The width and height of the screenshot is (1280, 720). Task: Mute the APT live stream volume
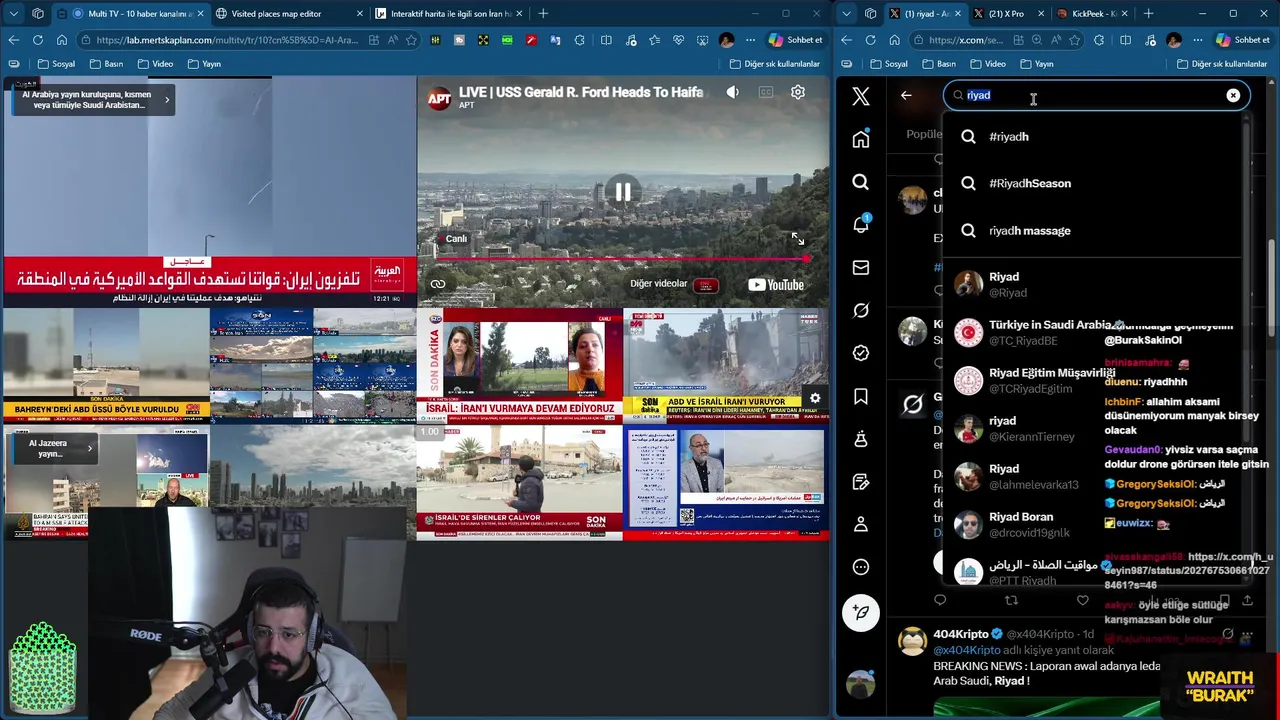click(733, 92)
